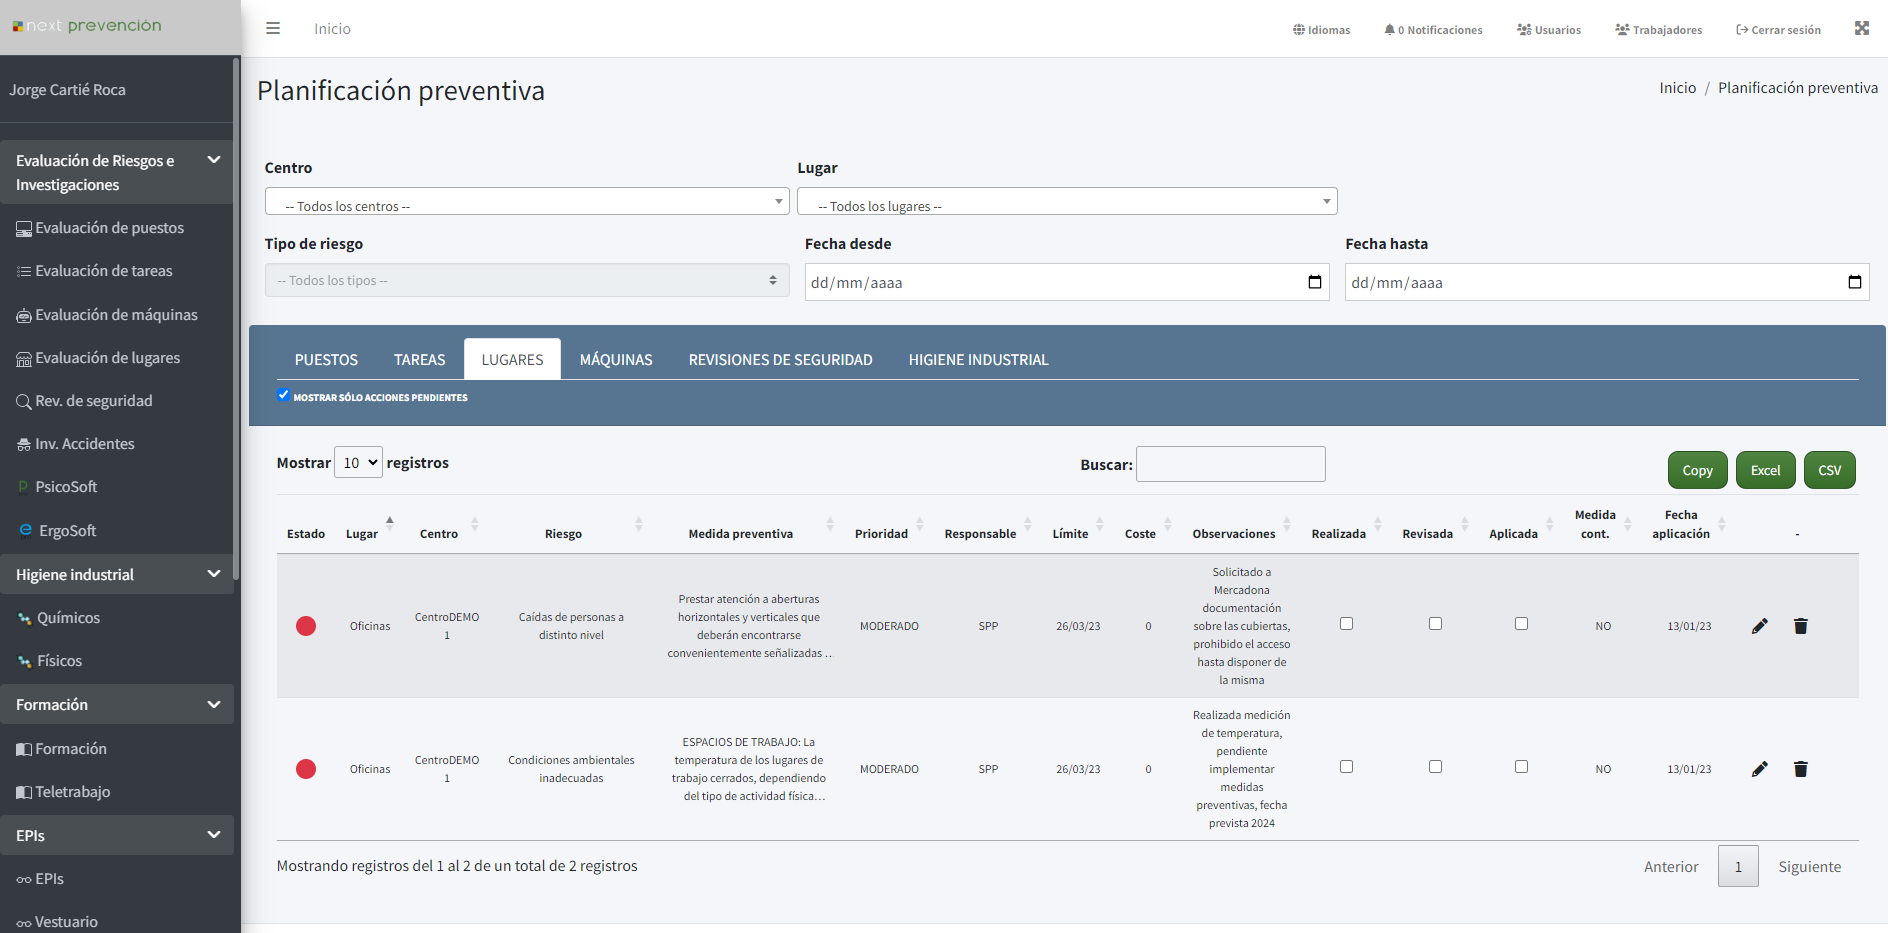Image resolution: width=1888 pixels, height=933 pixels.
Task: Switch to REVISIONES DE SEGURIDAD tab
Action: pos(781,359)
